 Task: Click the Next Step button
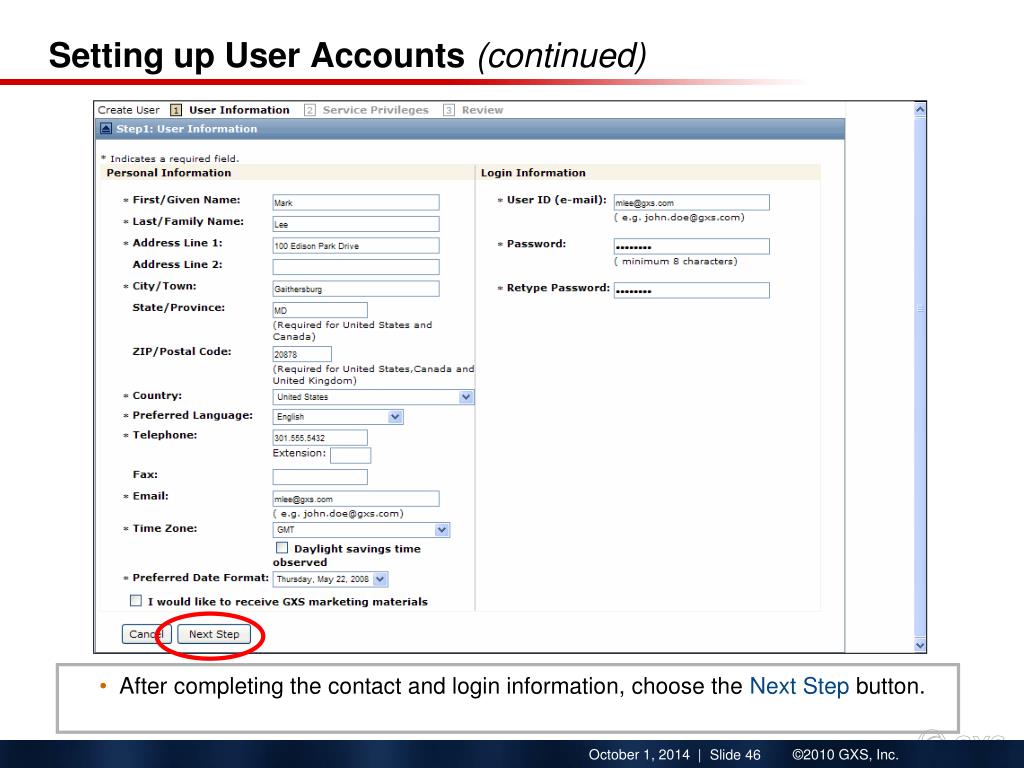[x=214, y=634]
